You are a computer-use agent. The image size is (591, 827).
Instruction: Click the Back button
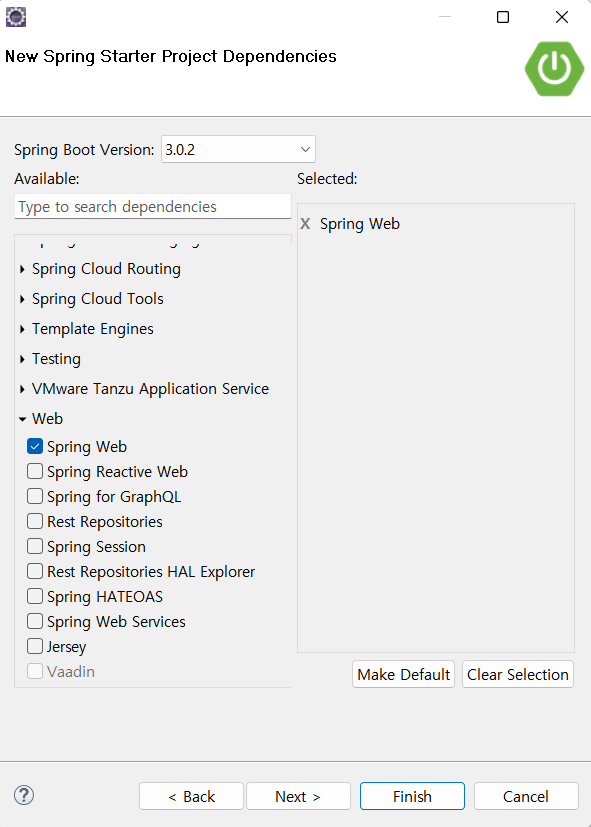pyautogui.click(x=191, y=796)
